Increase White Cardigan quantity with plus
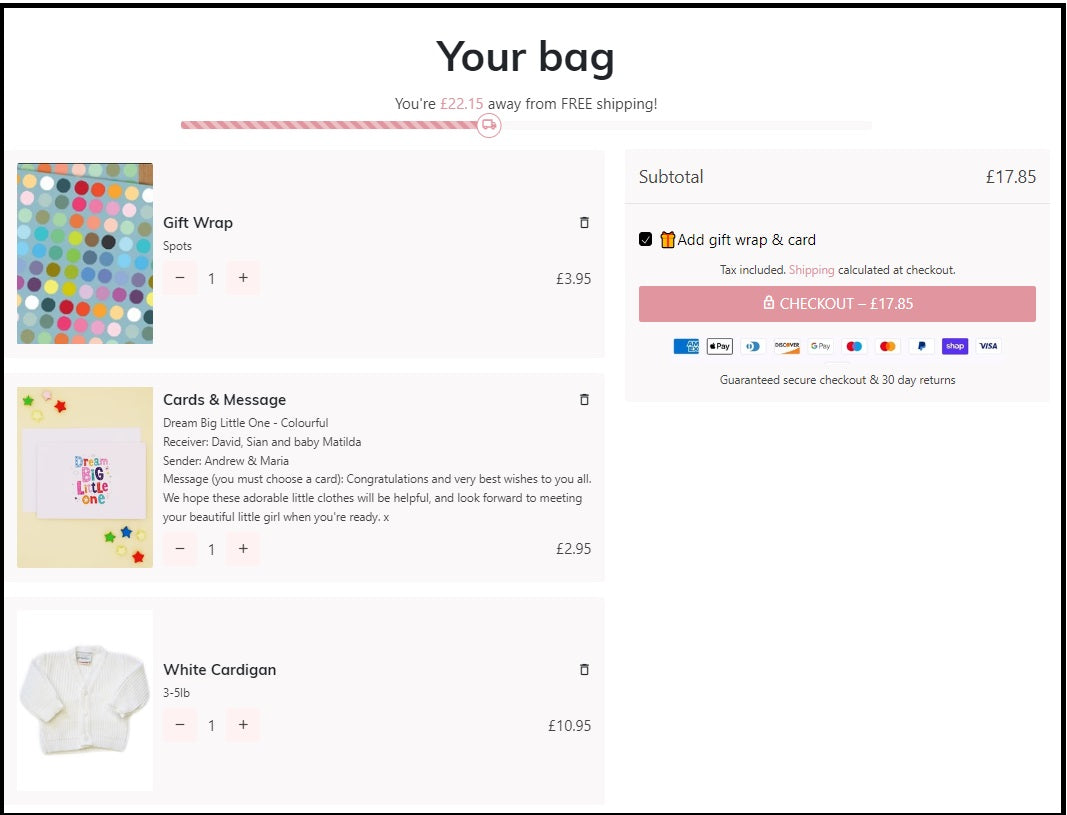1067x815 pixels. [243, 725]
